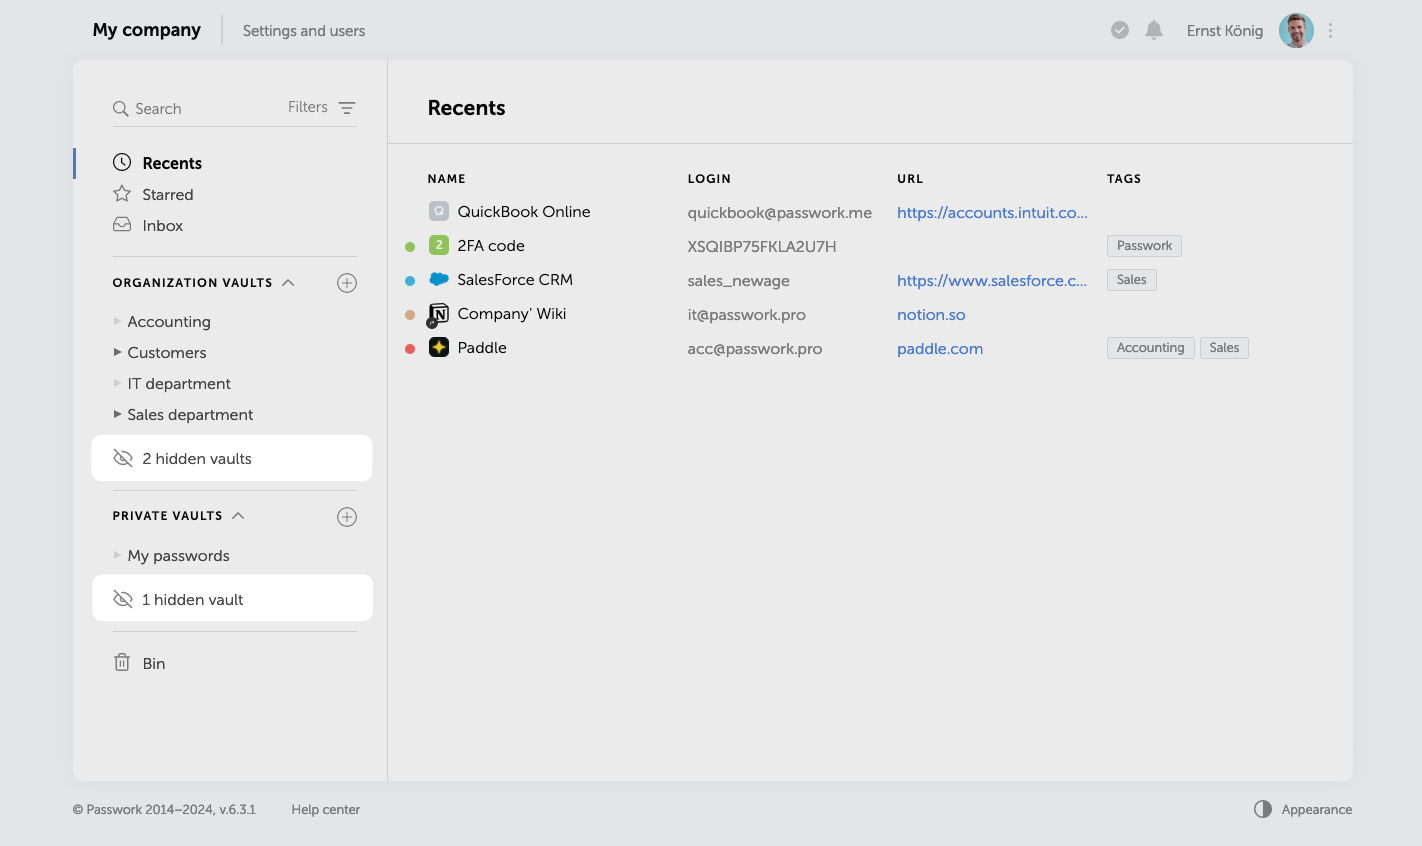This screenshot has height=846, width=1422.
Task: Add a new private vault
Action: pyautogui.click(x=347, y=517)
